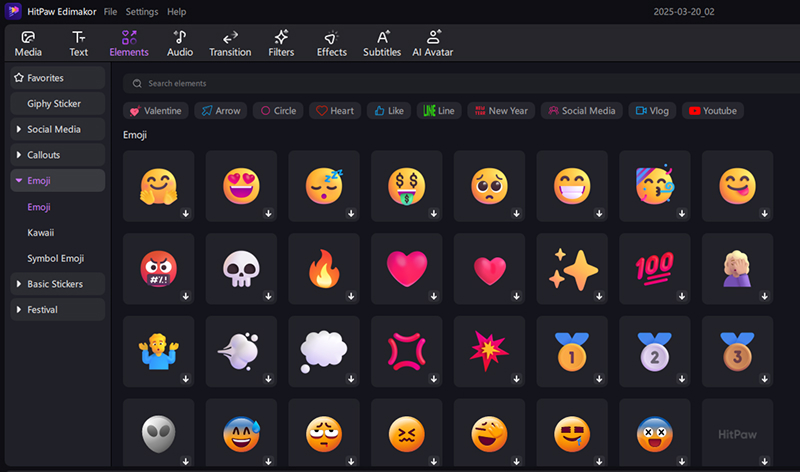Screen dimensions: 800x472
Task: Open the Favorites category
Action: click(x=58, y=78)
